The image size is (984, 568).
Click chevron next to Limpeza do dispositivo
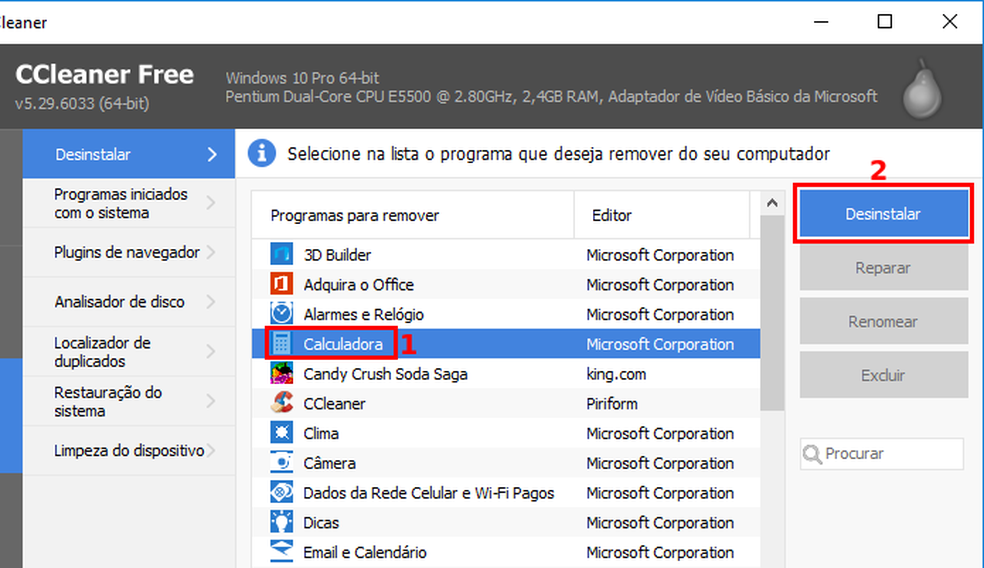point(211,451)
